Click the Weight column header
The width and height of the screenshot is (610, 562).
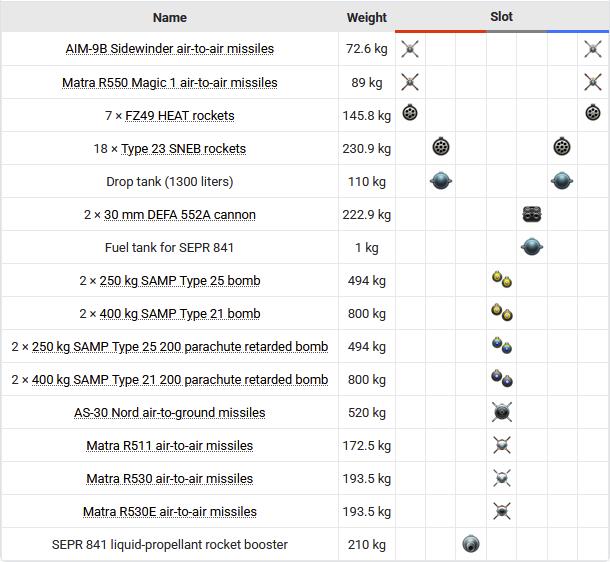point(367,18)
